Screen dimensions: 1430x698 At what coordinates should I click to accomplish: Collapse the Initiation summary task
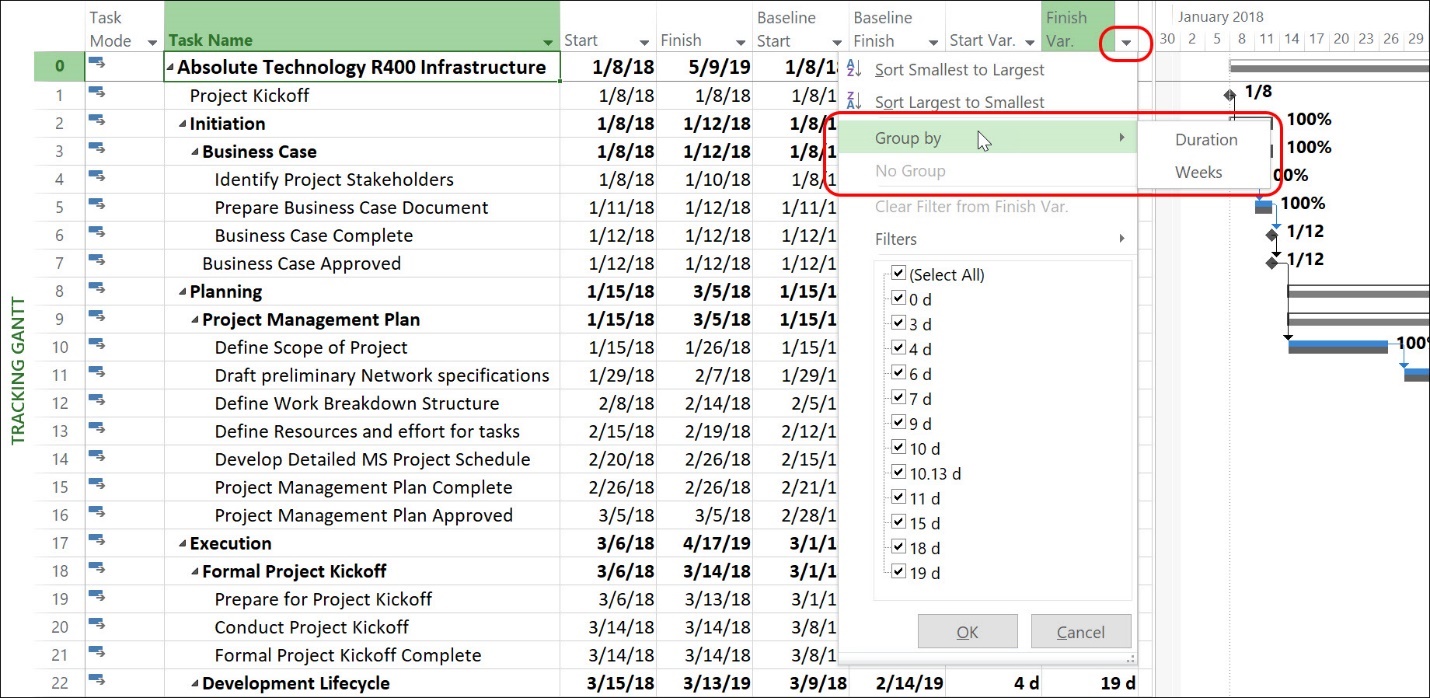182,124
